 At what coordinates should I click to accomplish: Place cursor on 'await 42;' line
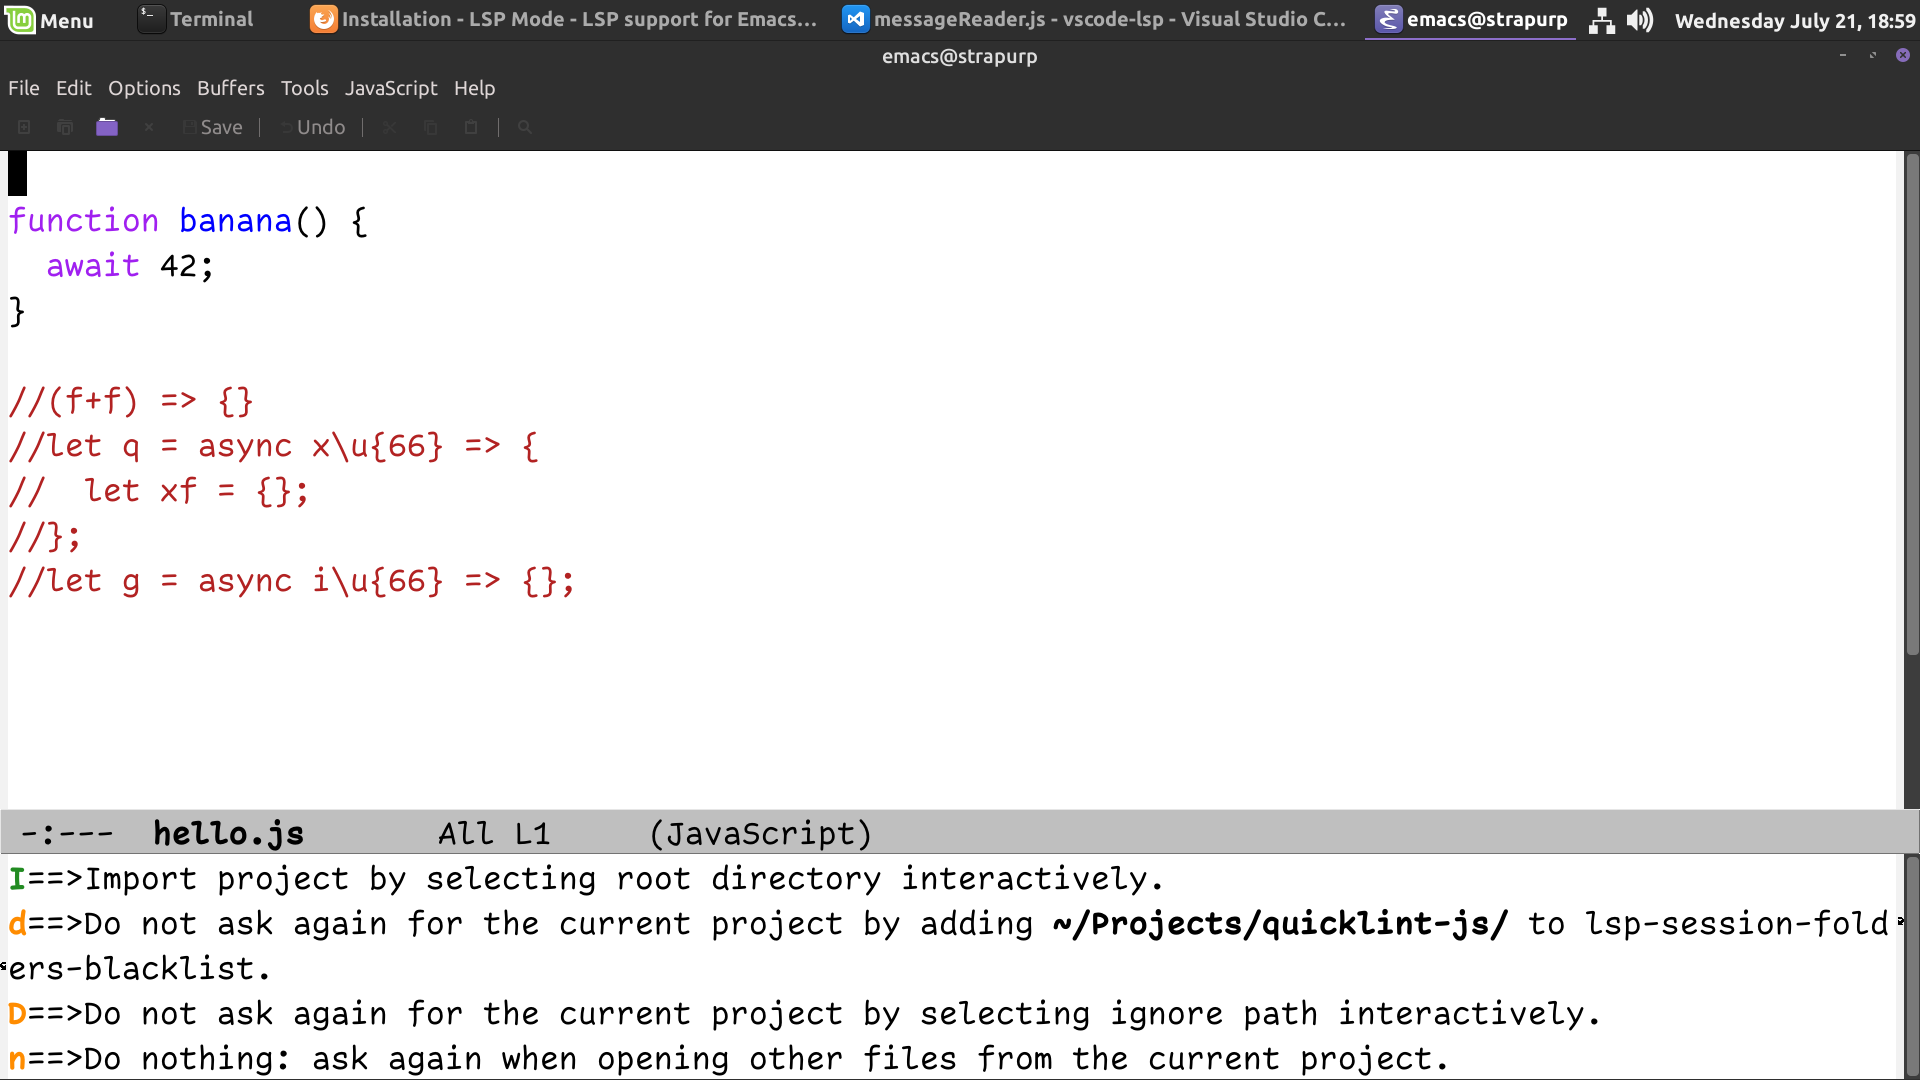pos(130,266)
